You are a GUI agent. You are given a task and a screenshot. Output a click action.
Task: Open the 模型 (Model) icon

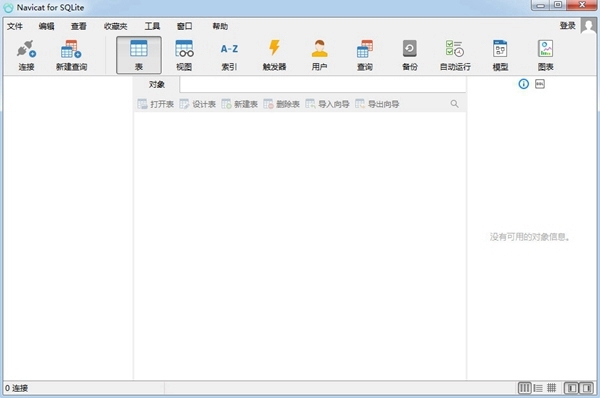[500, 55]
